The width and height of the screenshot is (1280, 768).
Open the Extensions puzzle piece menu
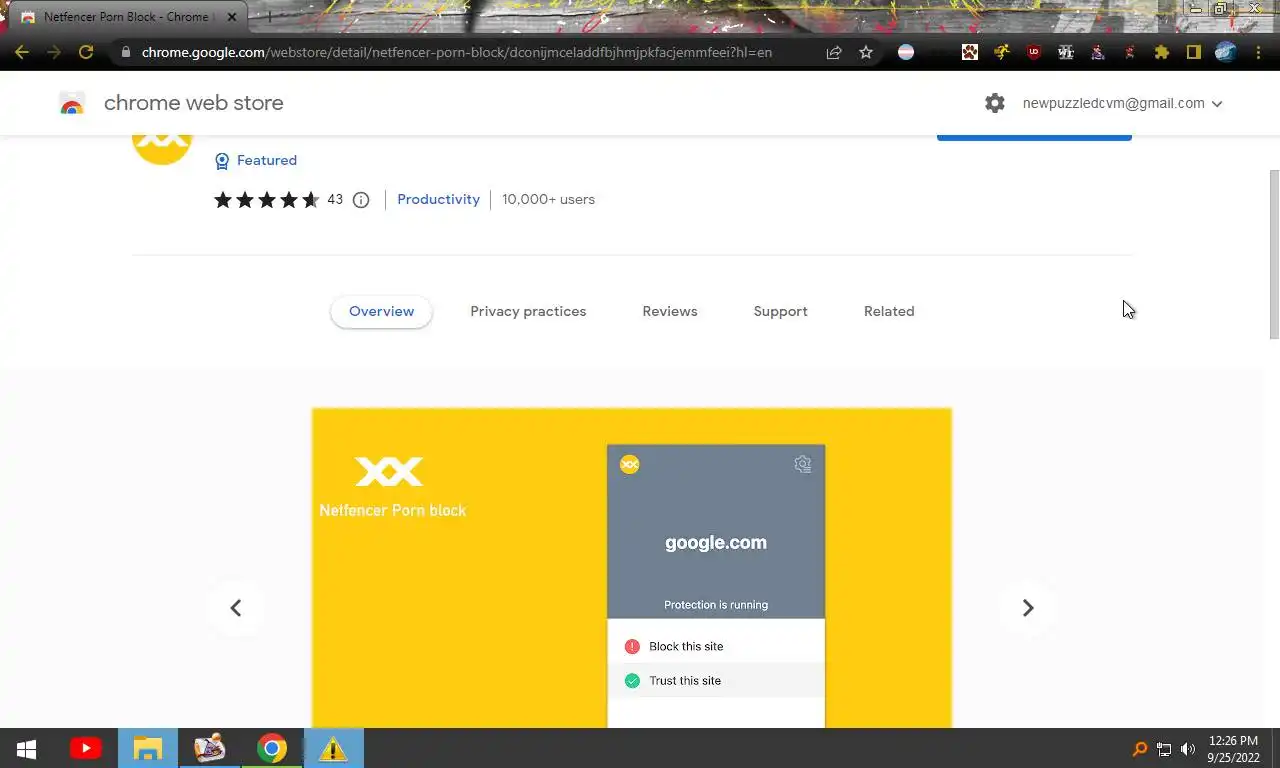(1162, 52)
